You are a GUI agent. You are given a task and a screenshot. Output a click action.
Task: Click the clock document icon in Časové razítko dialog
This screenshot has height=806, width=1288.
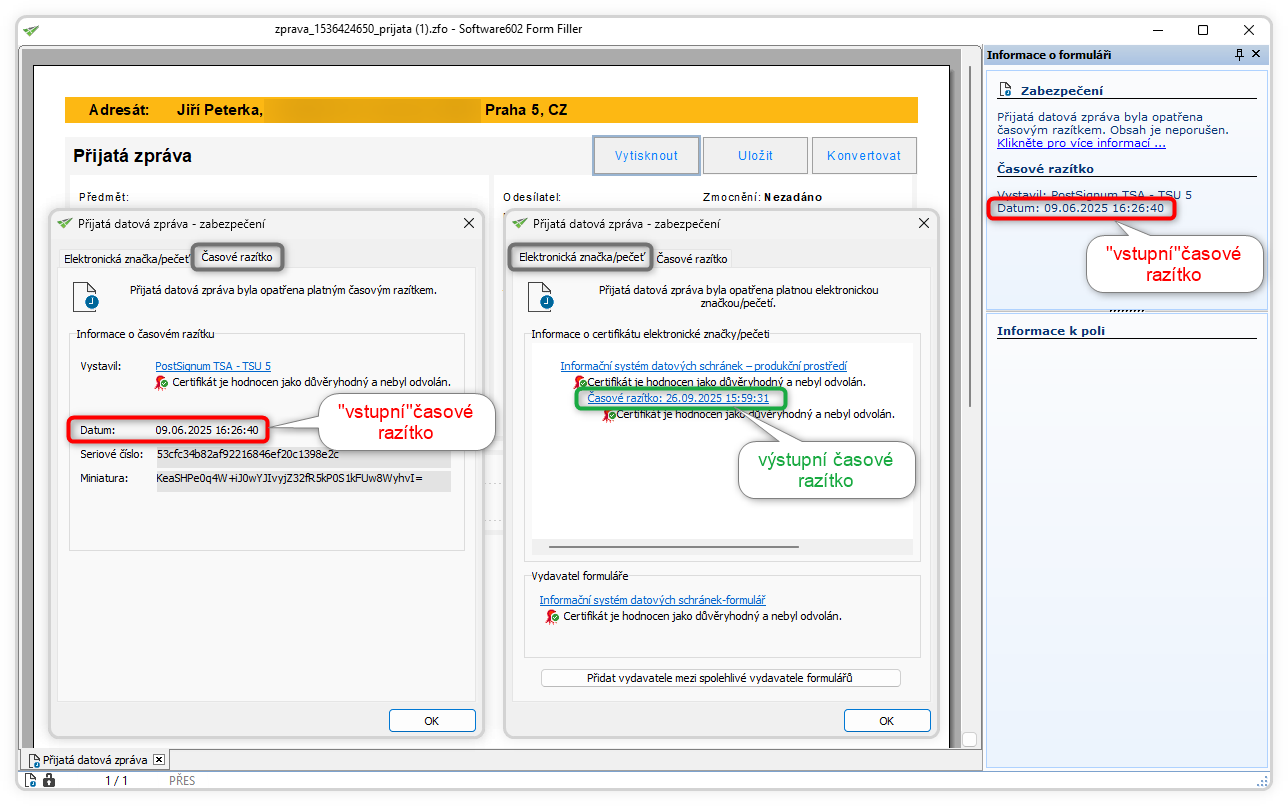tap(87, 297)
